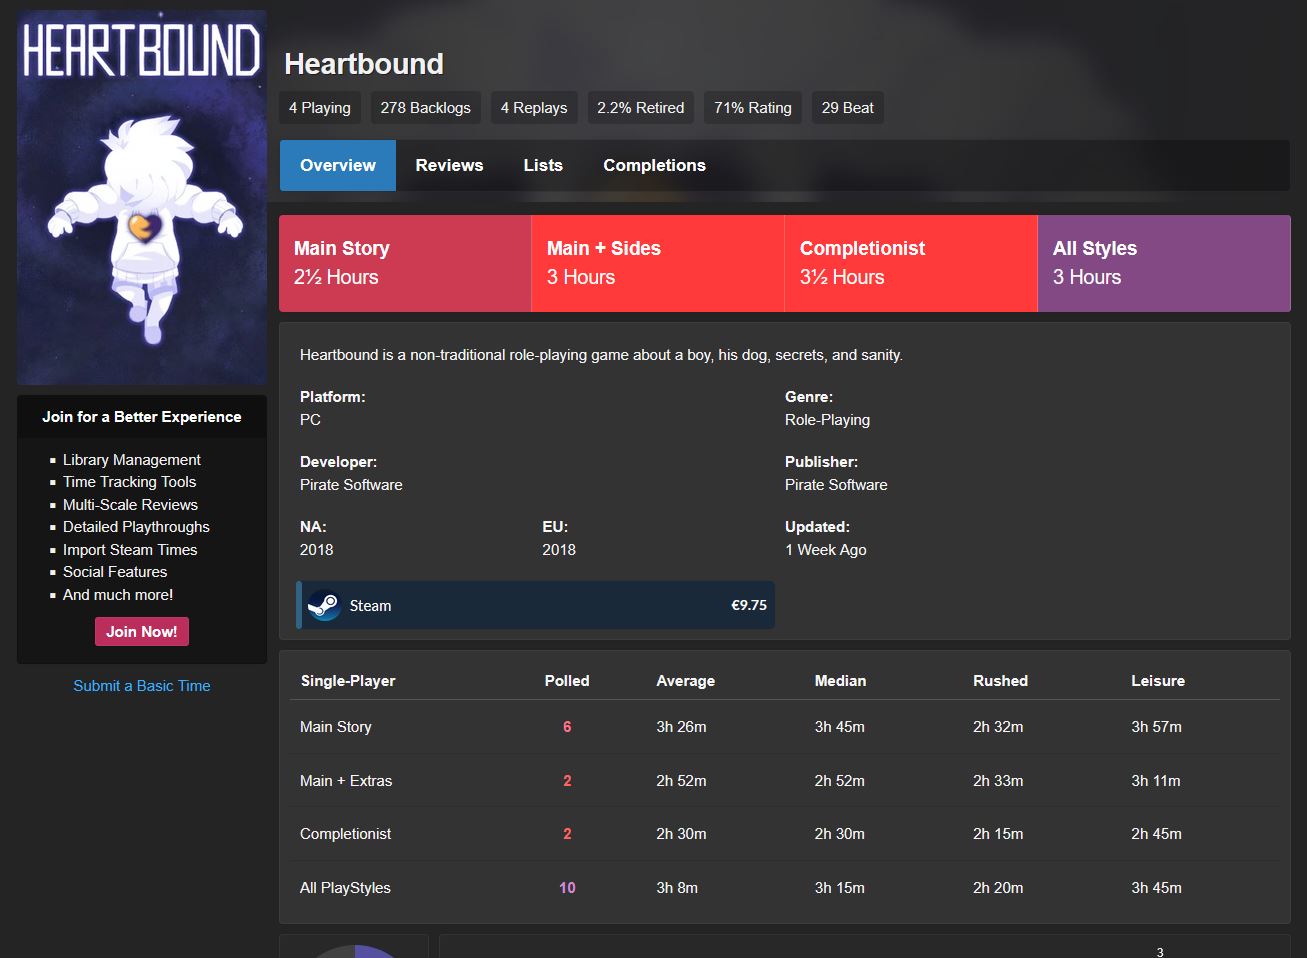Click the Main Story median 3h 45m

click(840, 727)
